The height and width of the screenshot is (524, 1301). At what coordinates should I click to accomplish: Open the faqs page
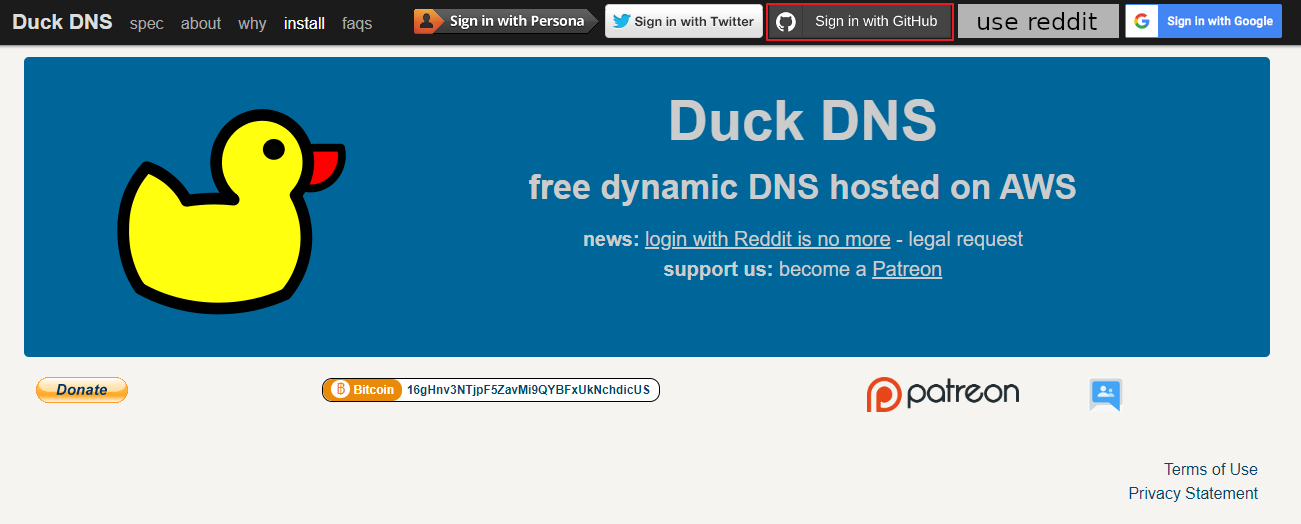[357, 23]
